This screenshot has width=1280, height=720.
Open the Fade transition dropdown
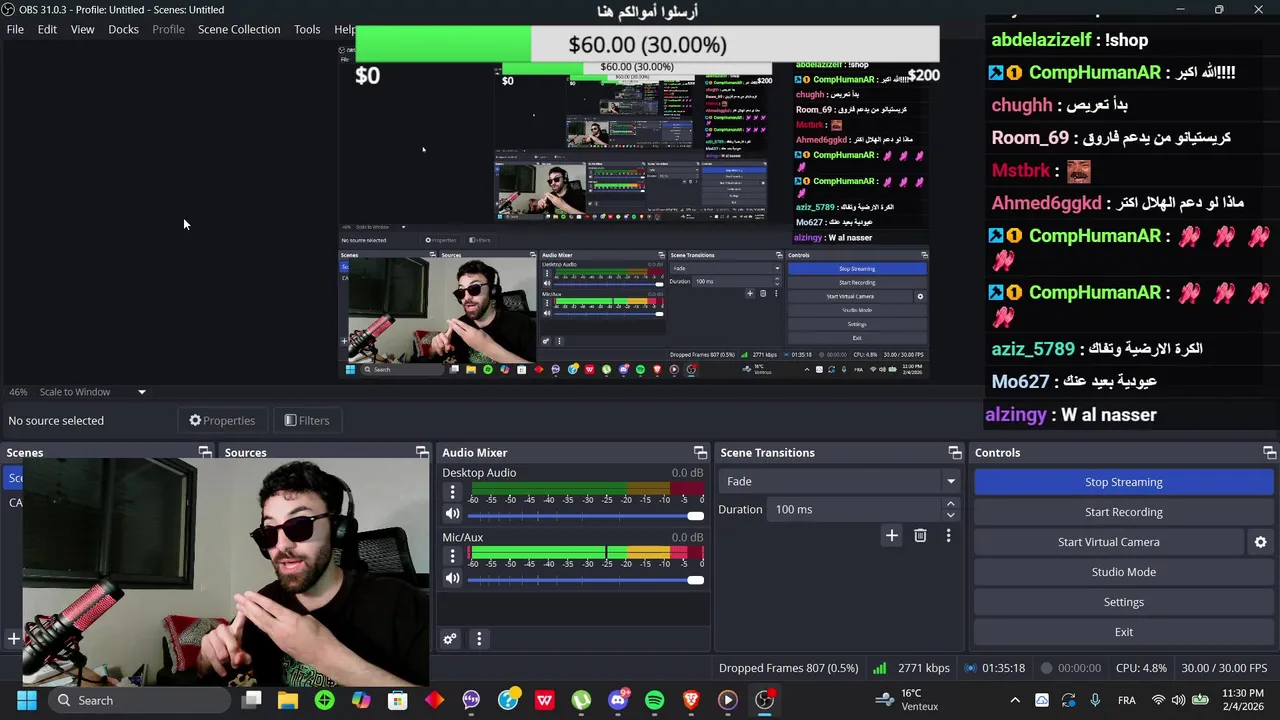[x=838, y=481]
